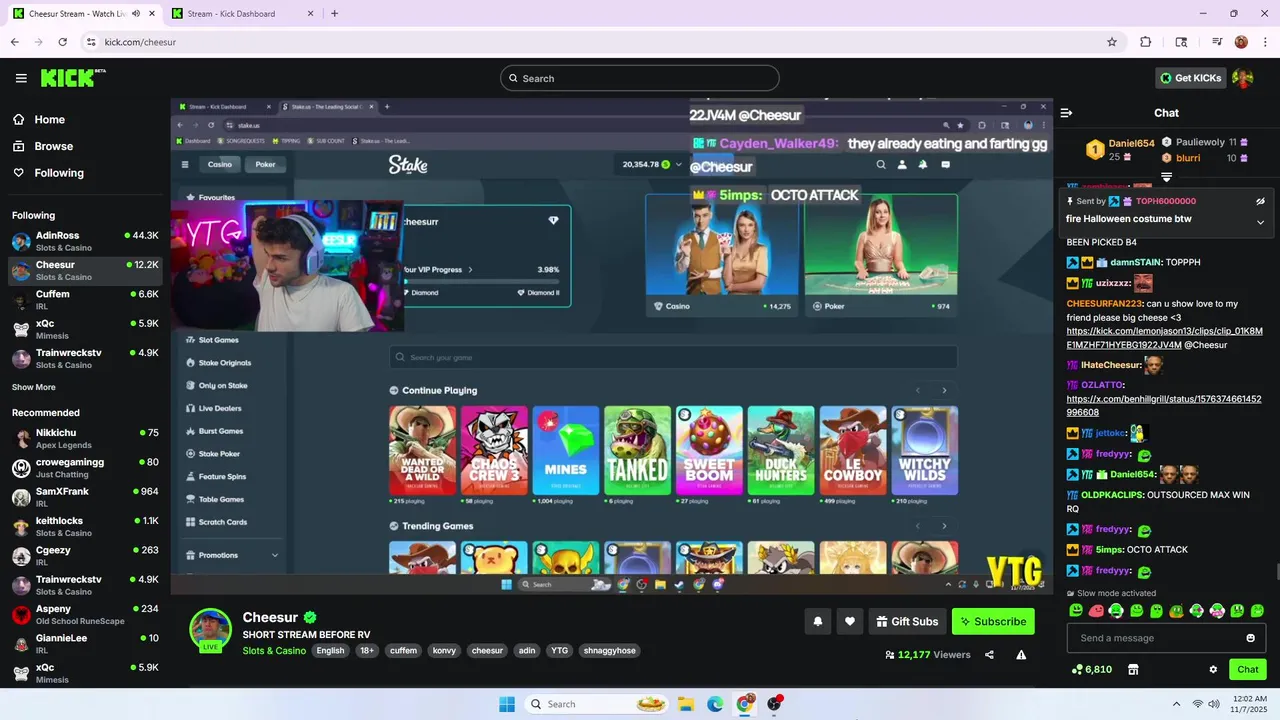The image size is (1280, 720).
Task: Select the konvy tag
Action: click(444, 651)
